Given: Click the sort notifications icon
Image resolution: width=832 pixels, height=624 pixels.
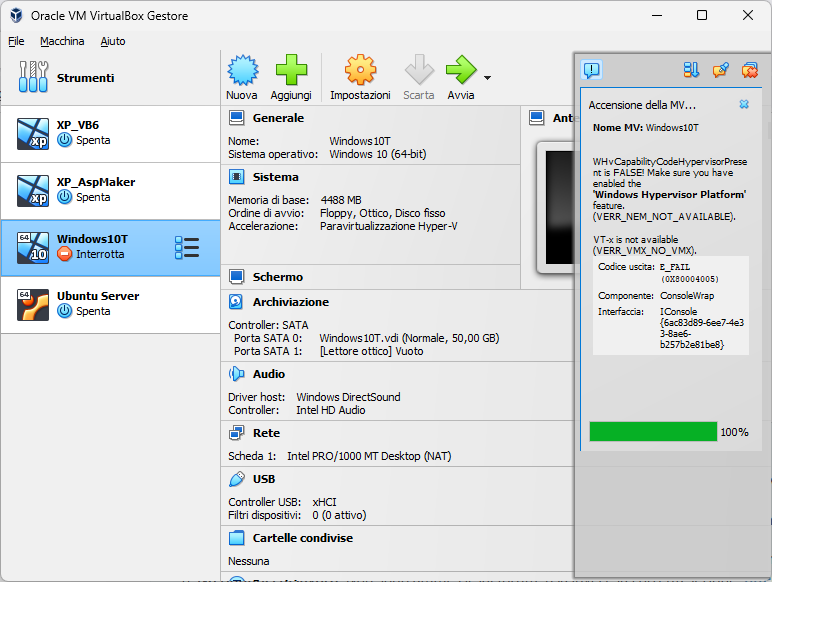Looking at the screenshot, I should coord(691,70).
